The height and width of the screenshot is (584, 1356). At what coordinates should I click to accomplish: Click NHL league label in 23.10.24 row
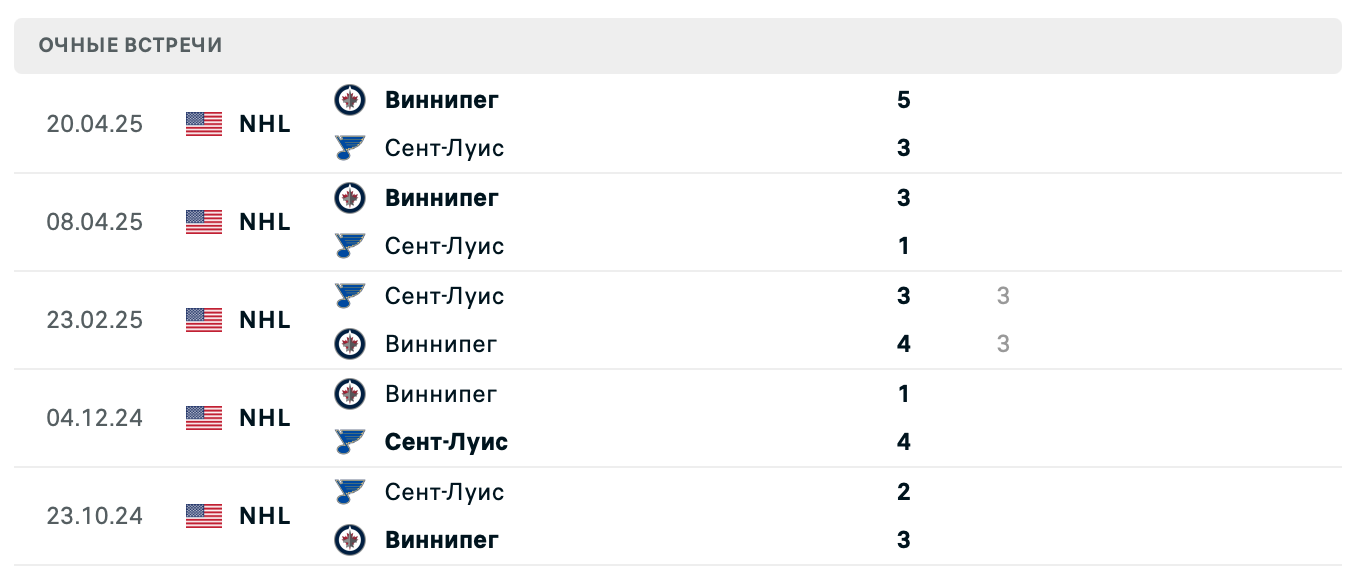click(x=265, y=516)
